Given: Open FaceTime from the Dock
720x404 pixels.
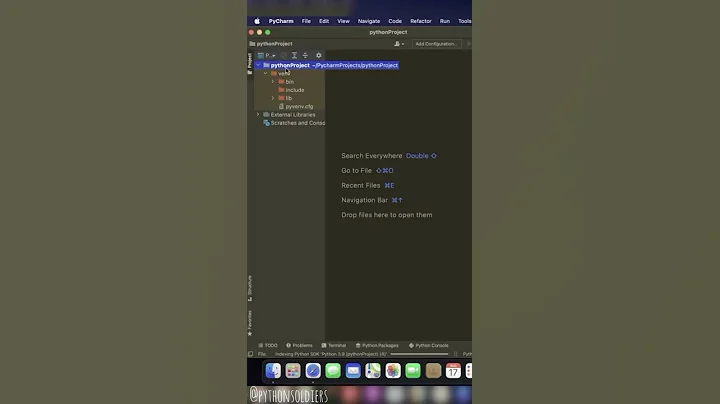Looking at the screenshot, I should pyautogui.click(x=413, y=370).
